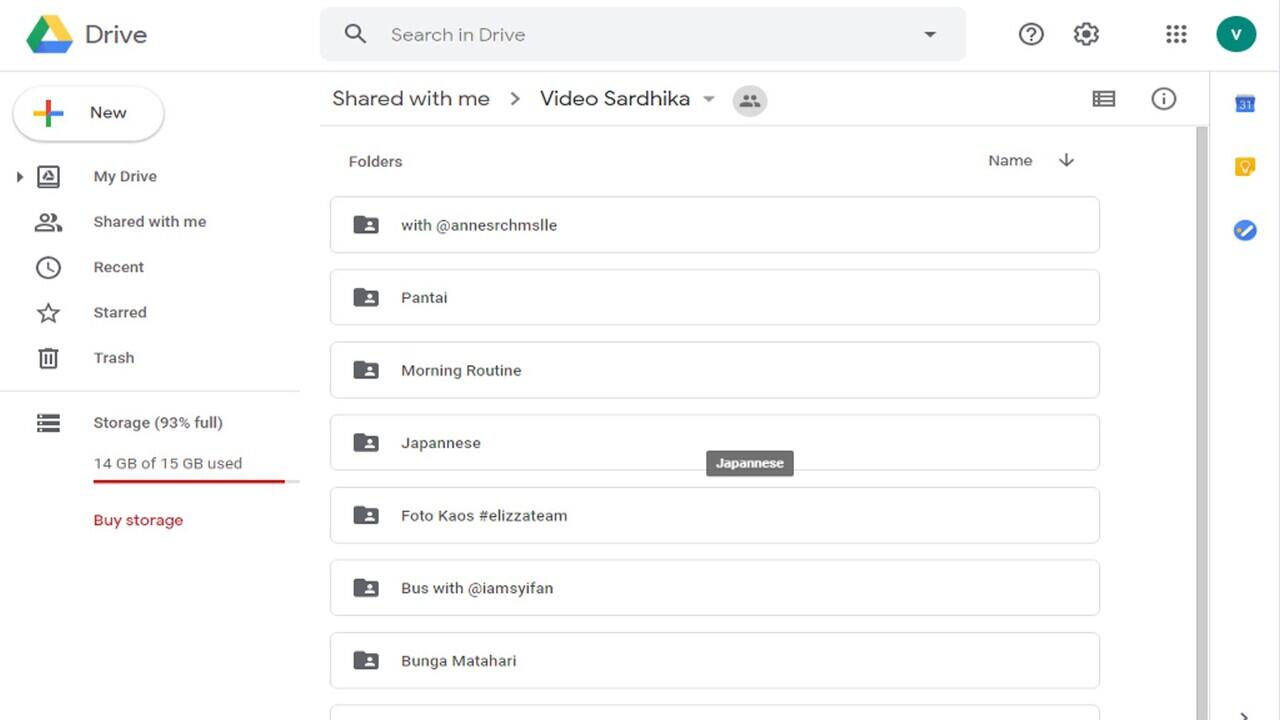1280x720 pixels.
Task: Click the Google Drive logo
Action: point(50,34)
